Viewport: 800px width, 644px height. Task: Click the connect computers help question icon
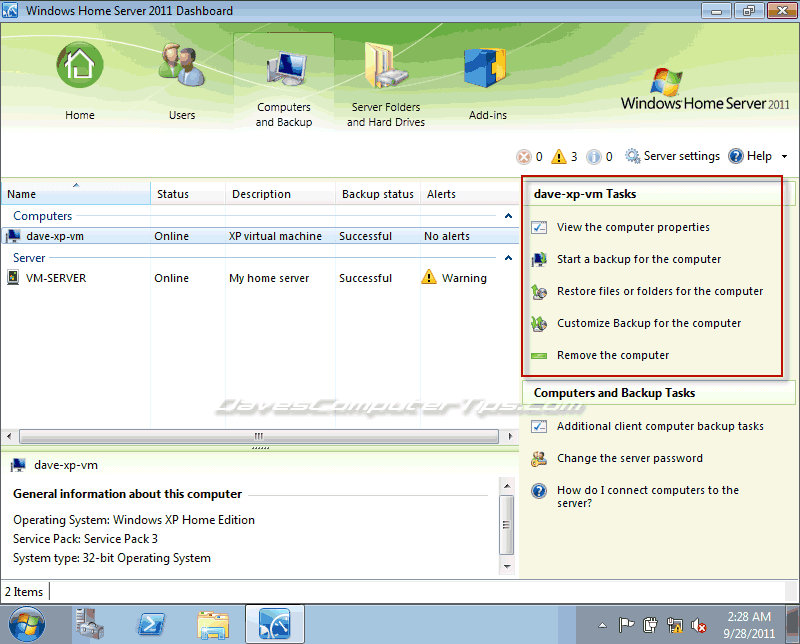pyautogui.click(x=539, y=491)
